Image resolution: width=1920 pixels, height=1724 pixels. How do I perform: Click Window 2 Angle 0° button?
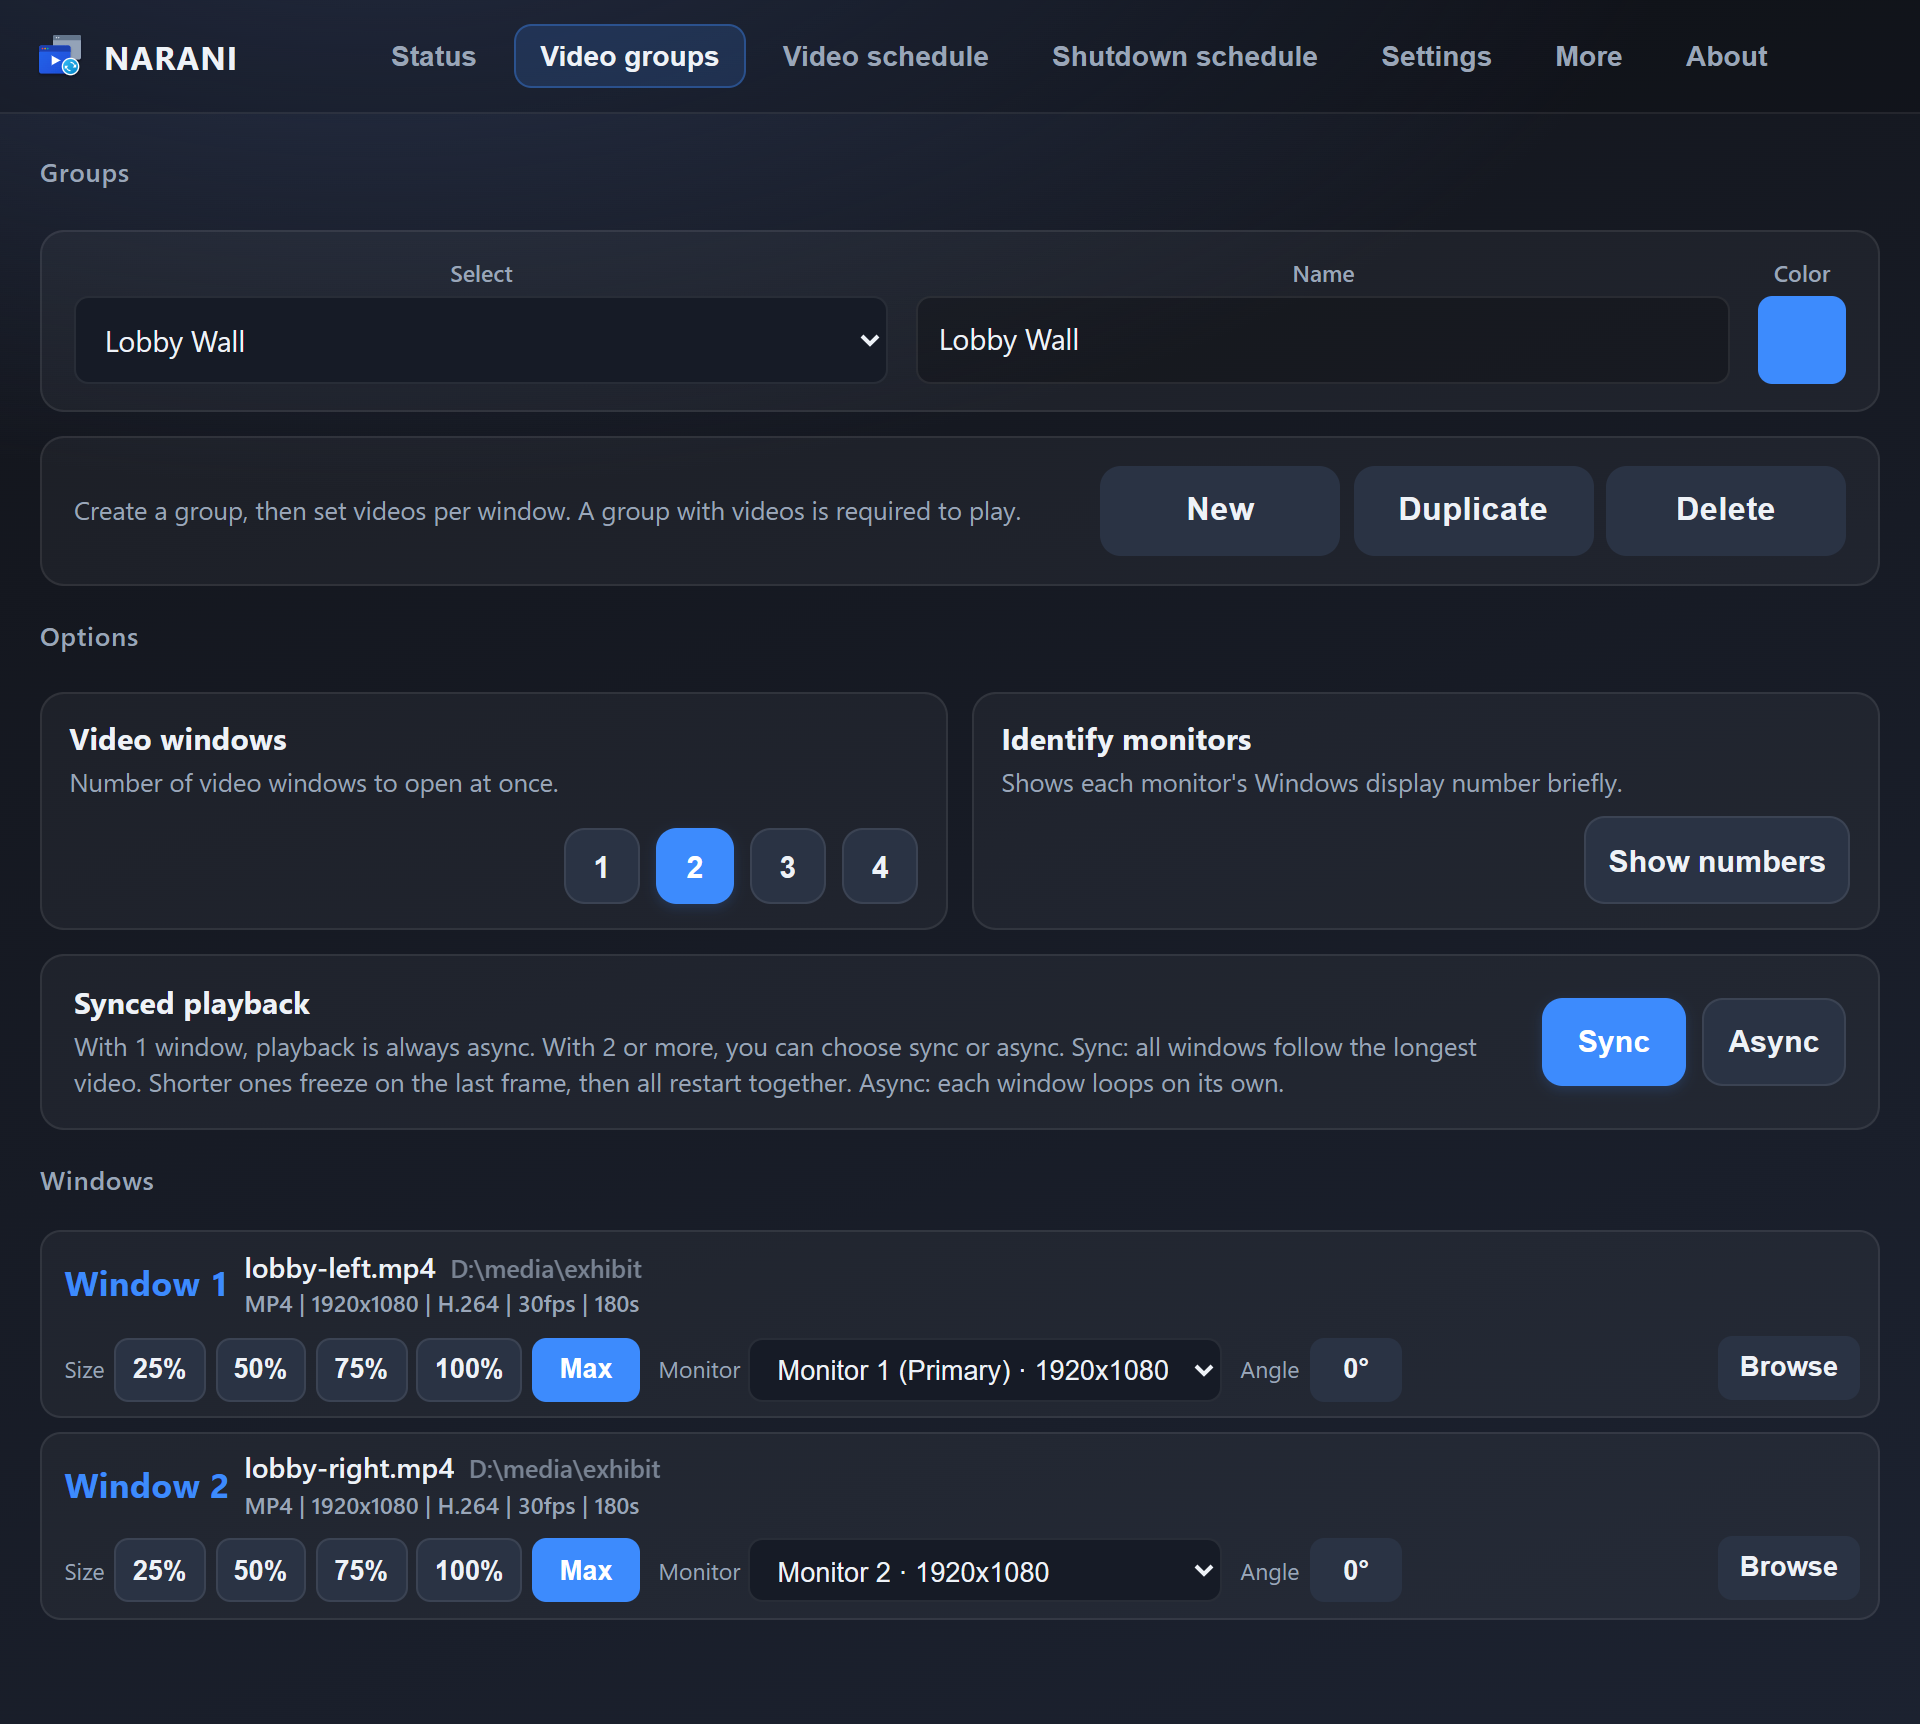(1355, 1570)
